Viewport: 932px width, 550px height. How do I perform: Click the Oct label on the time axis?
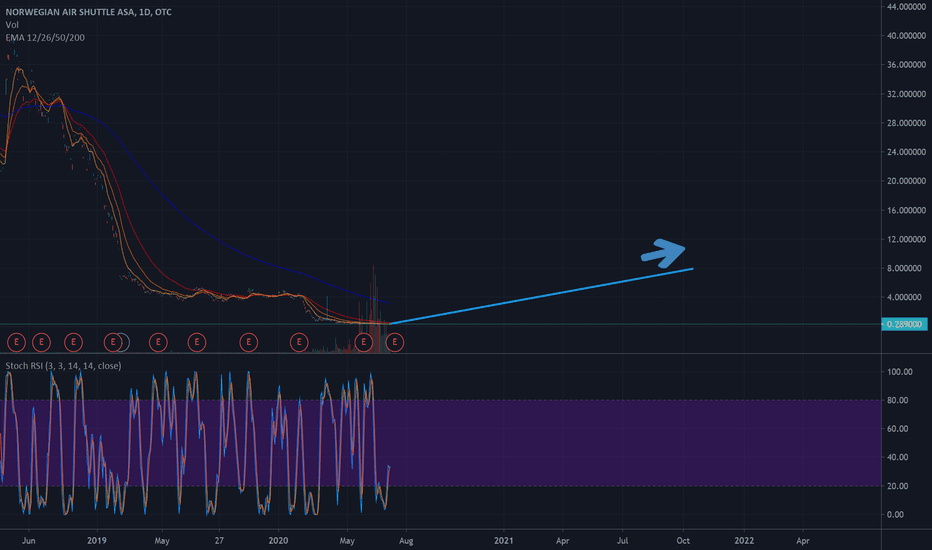pyautogui.click(x=683, y=540)
